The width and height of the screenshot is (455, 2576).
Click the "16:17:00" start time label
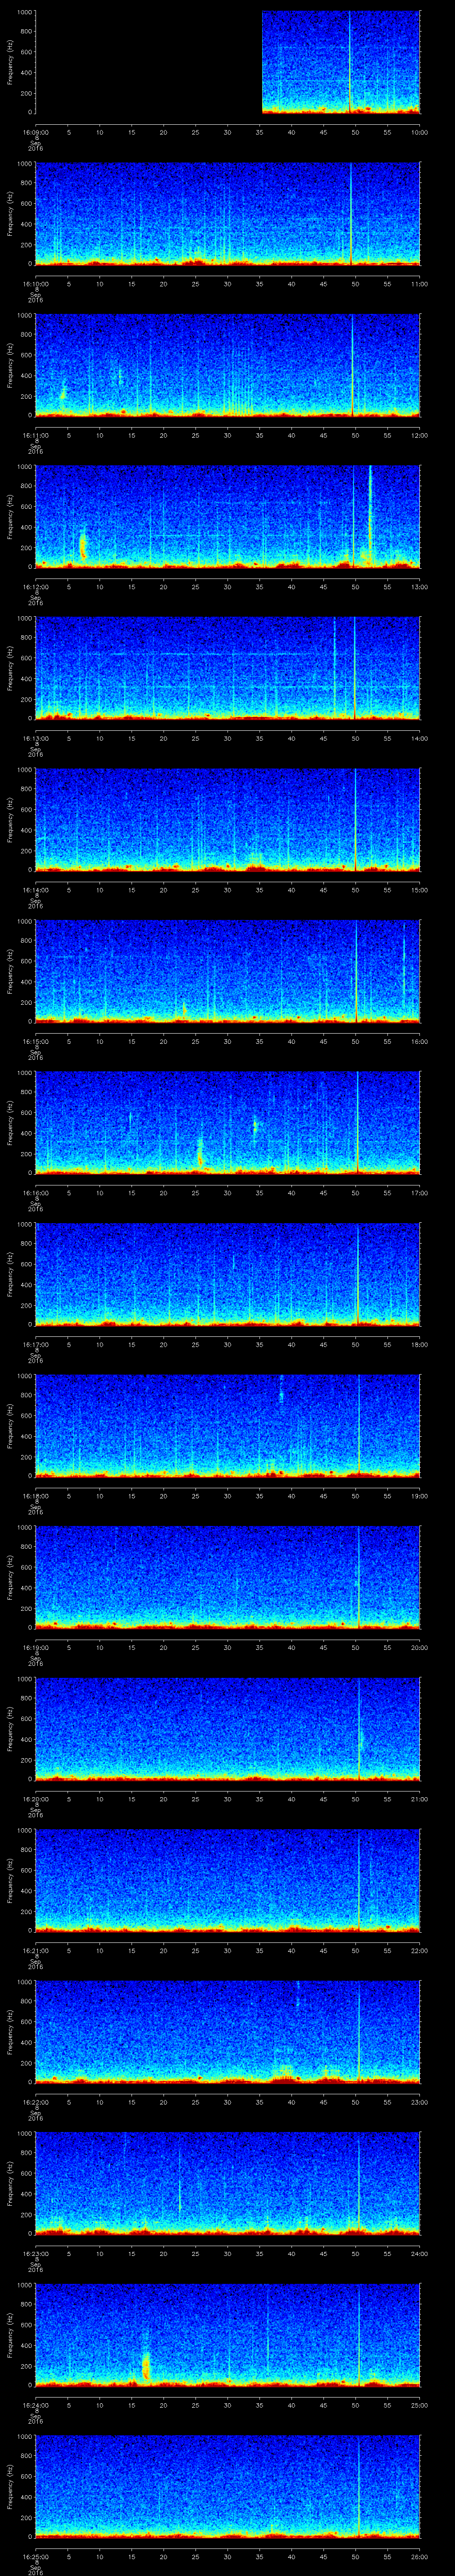35,1344
